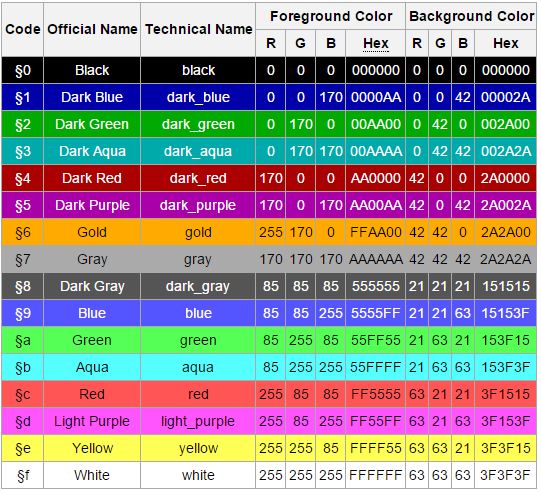Click the FFAA00 Gold hex cell
541x492 pixels.
(x=376, y=232)
